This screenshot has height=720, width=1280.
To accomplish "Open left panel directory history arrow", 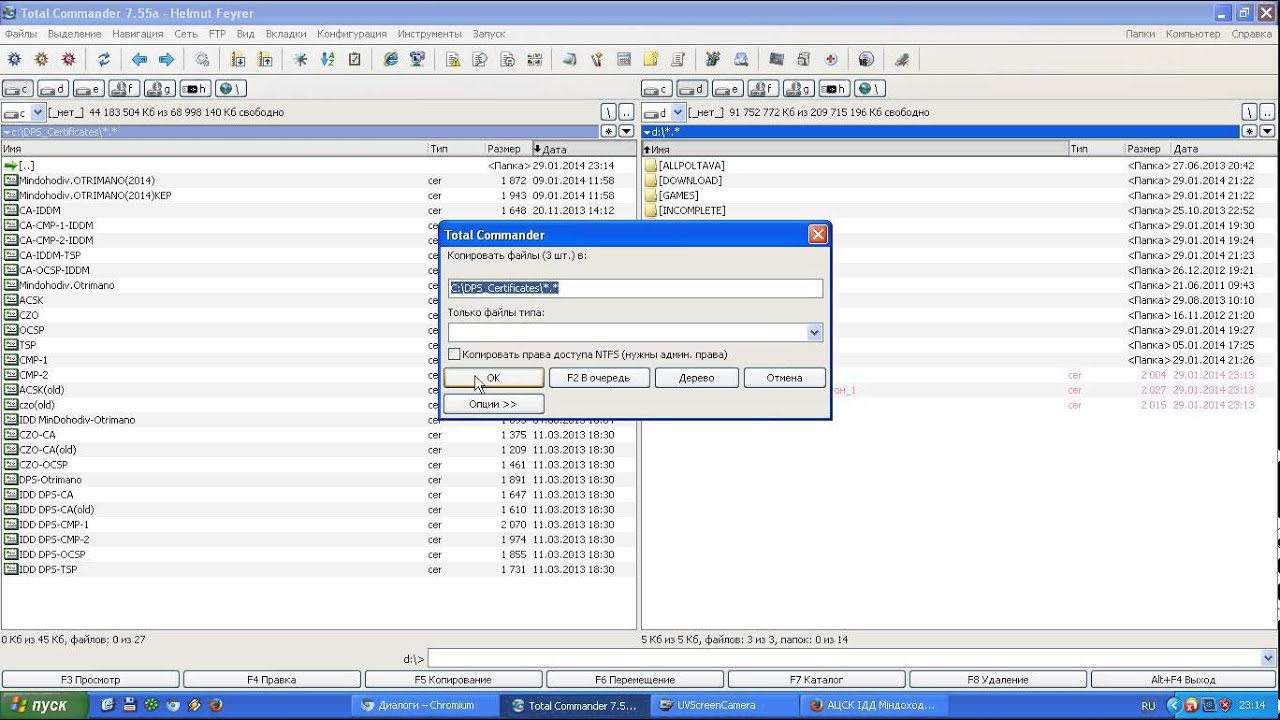I will click(627, 131).
